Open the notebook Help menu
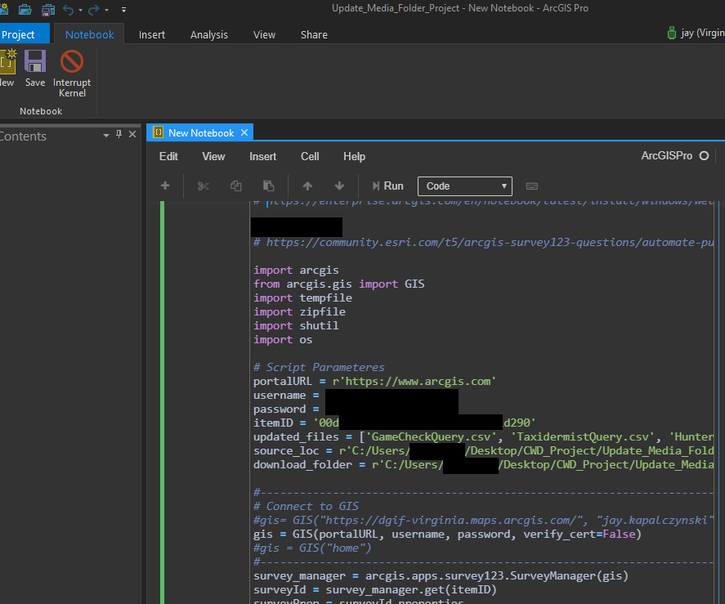Image resolution: width=725 pixels, height=604 pixels. [354, 157]
